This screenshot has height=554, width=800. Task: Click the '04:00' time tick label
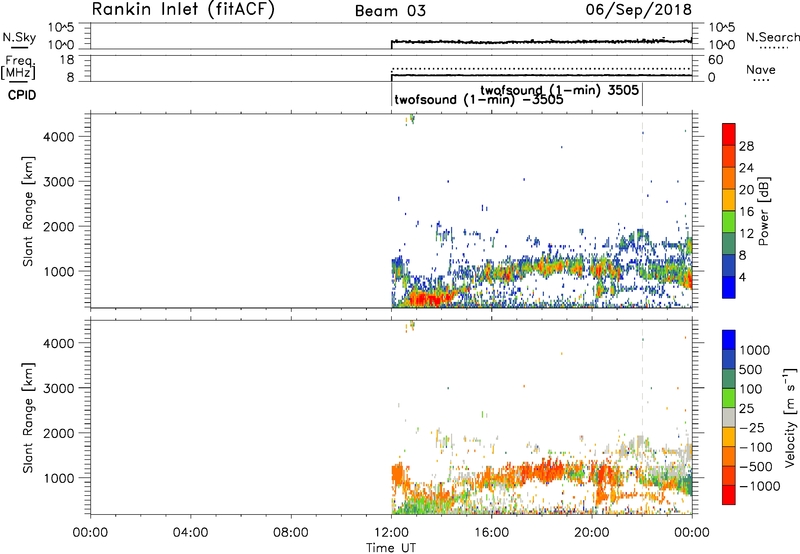(191, 533)
